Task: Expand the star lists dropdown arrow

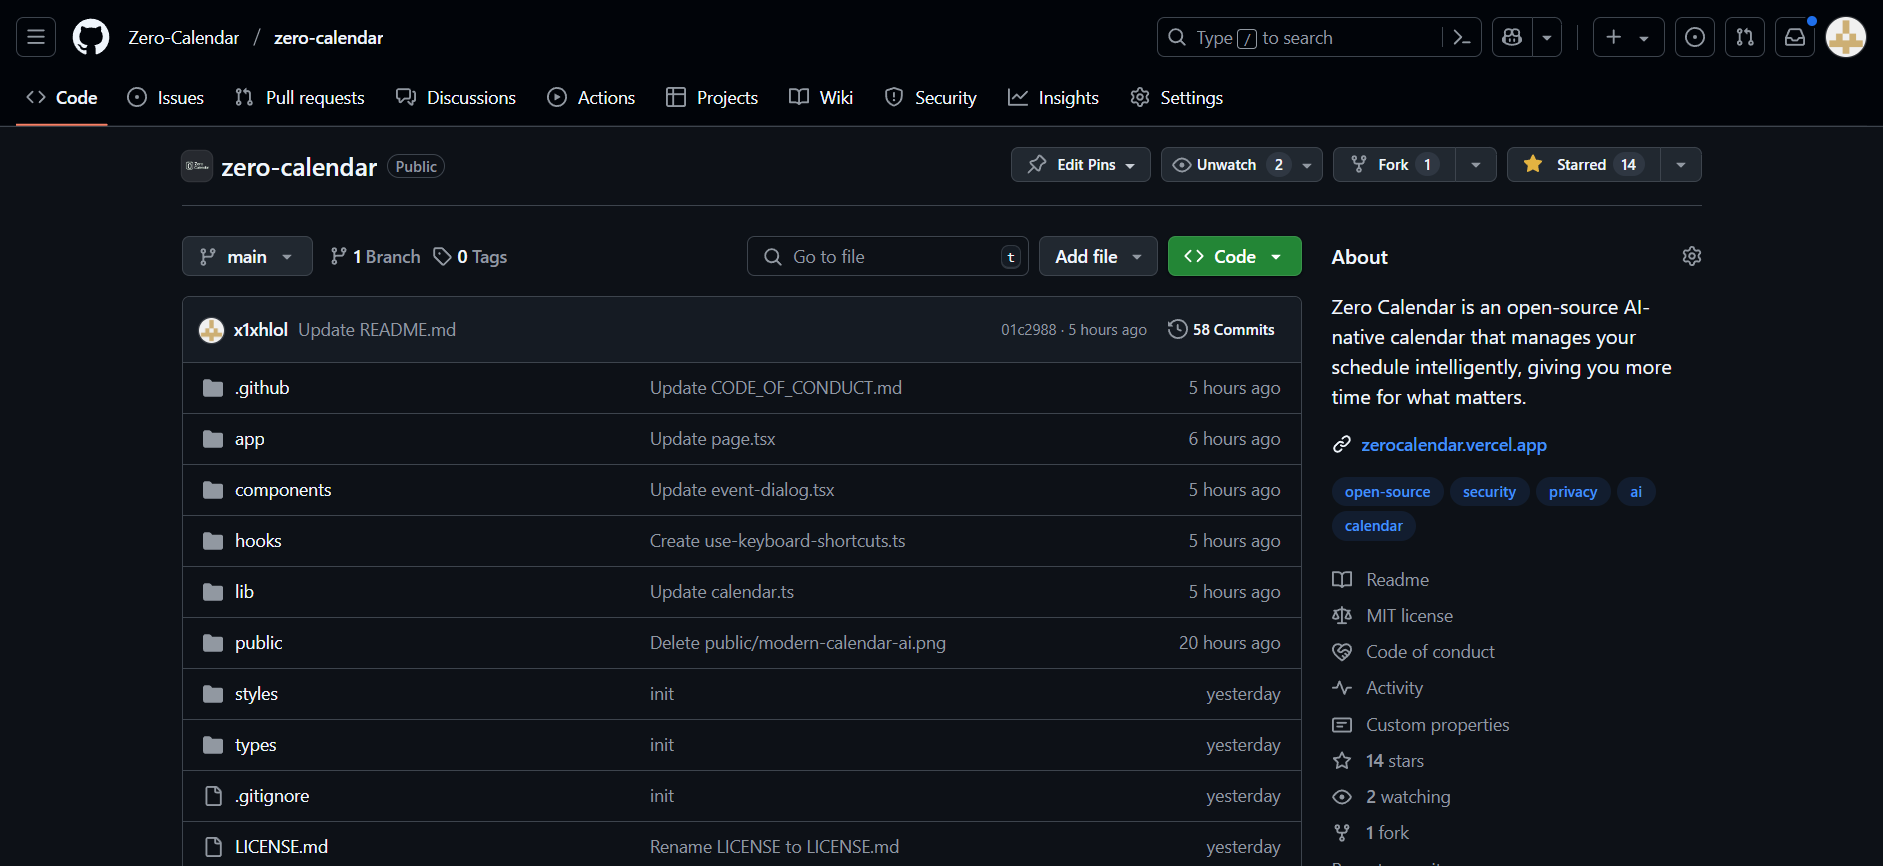Action: (x=1681, y=164)
